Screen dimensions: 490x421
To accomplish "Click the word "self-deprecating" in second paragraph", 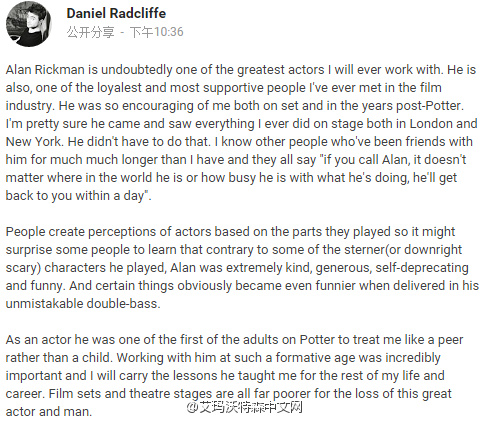I will (x=422, y=268).
